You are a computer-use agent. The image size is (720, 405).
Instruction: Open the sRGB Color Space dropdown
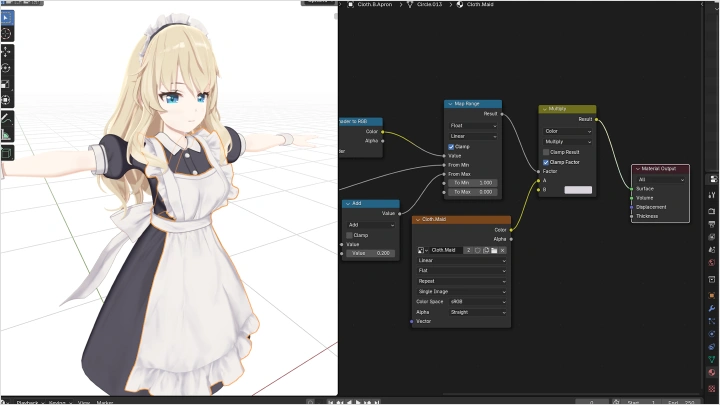point(478,302)
